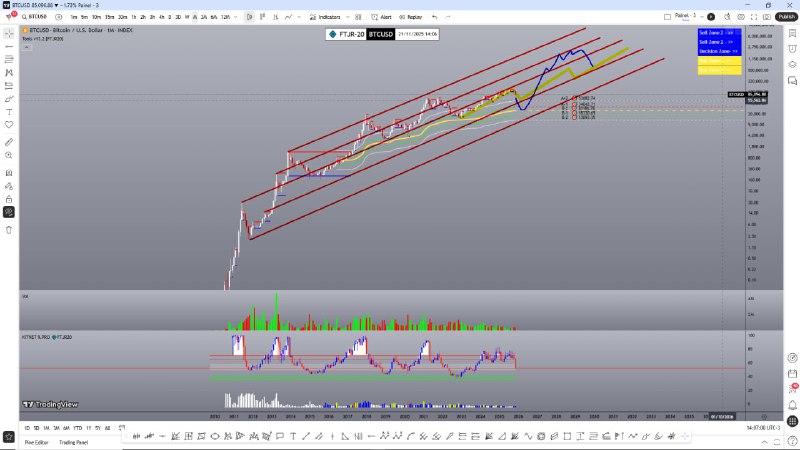The width and height of the screenshot is (800, 450).
Task: Set date range to YTD
Action: point(76,427)
